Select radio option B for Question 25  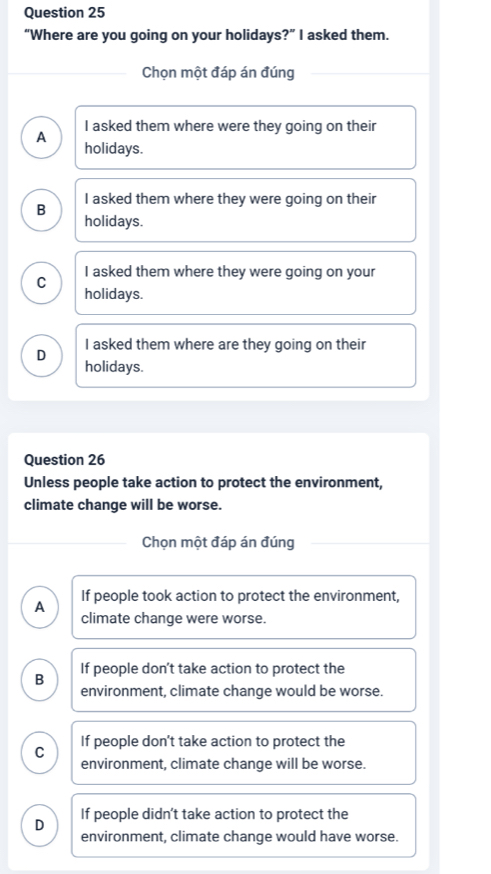tap(40, 210)
